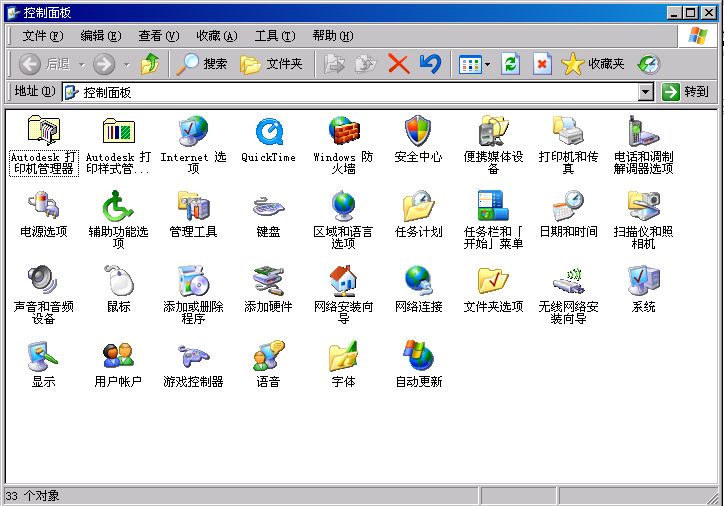Click the red X delete button

point(399,64)
